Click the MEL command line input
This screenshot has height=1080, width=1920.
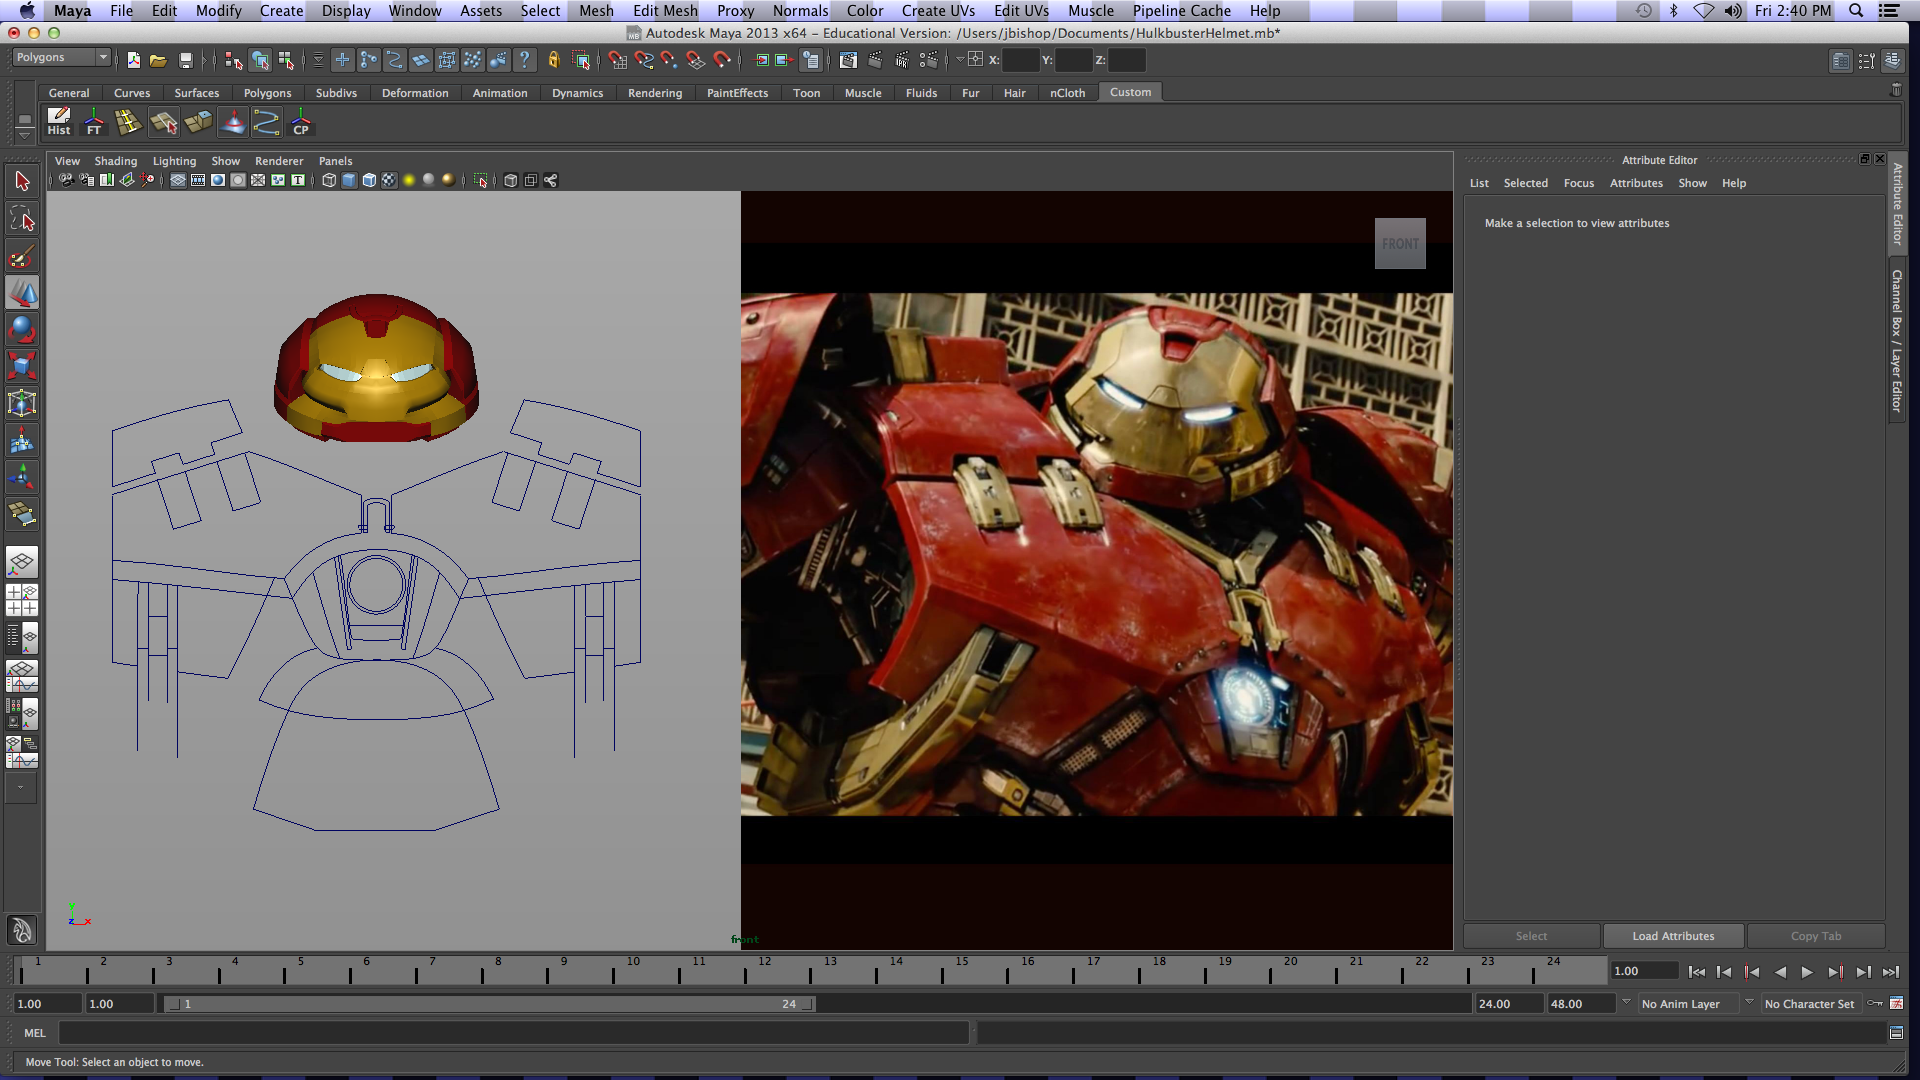coord(514,1033)
